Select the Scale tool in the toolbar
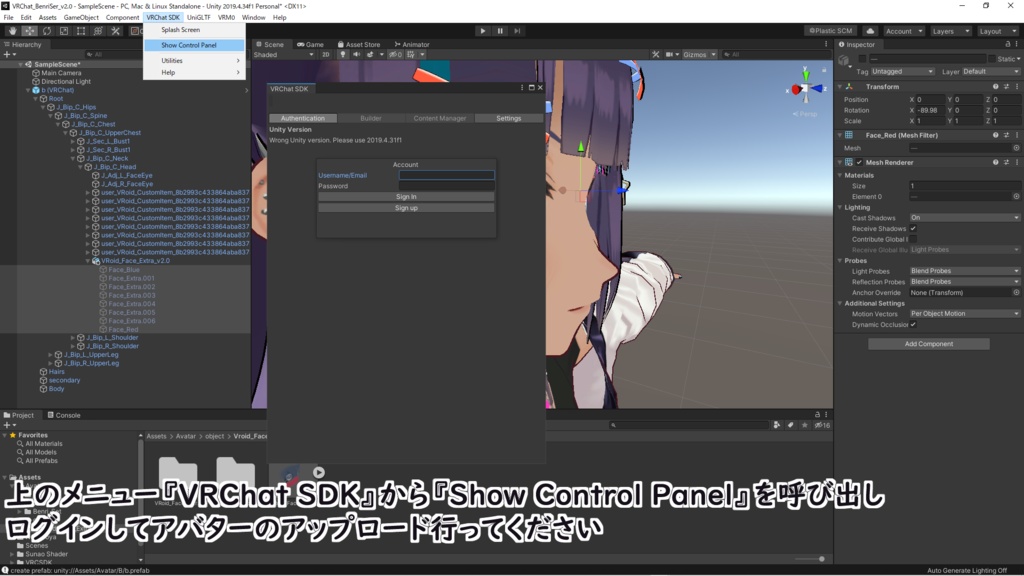Viewport: 1024px width, 576px height. pos(63,30)
